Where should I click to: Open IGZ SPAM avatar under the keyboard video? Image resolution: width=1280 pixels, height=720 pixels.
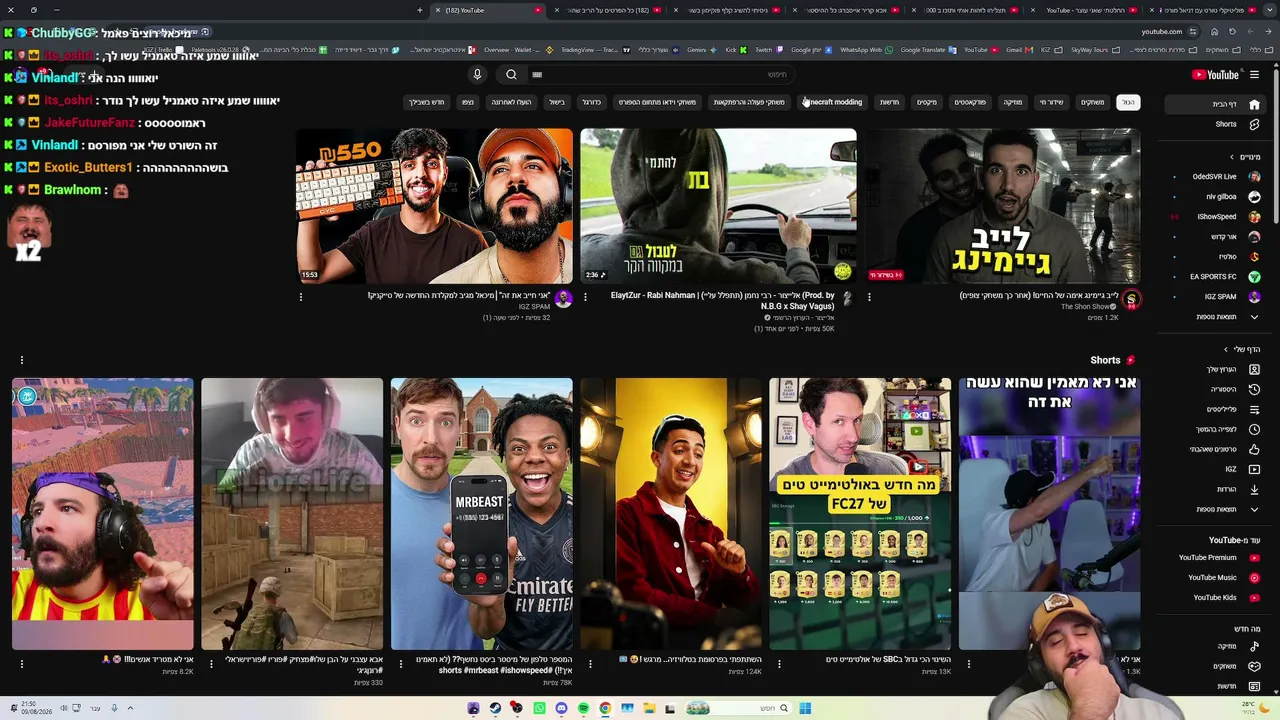coord(563,299)
